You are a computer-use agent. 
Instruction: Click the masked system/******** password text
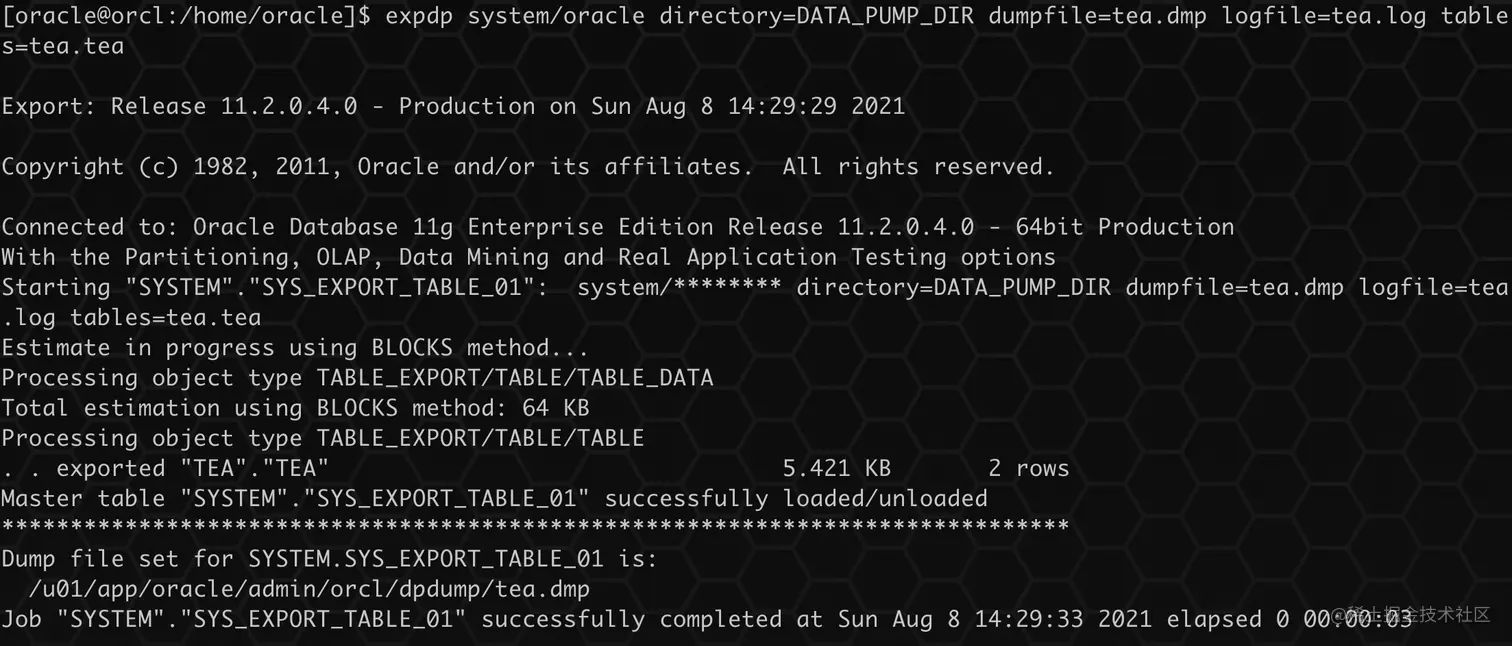coord(679,287)
